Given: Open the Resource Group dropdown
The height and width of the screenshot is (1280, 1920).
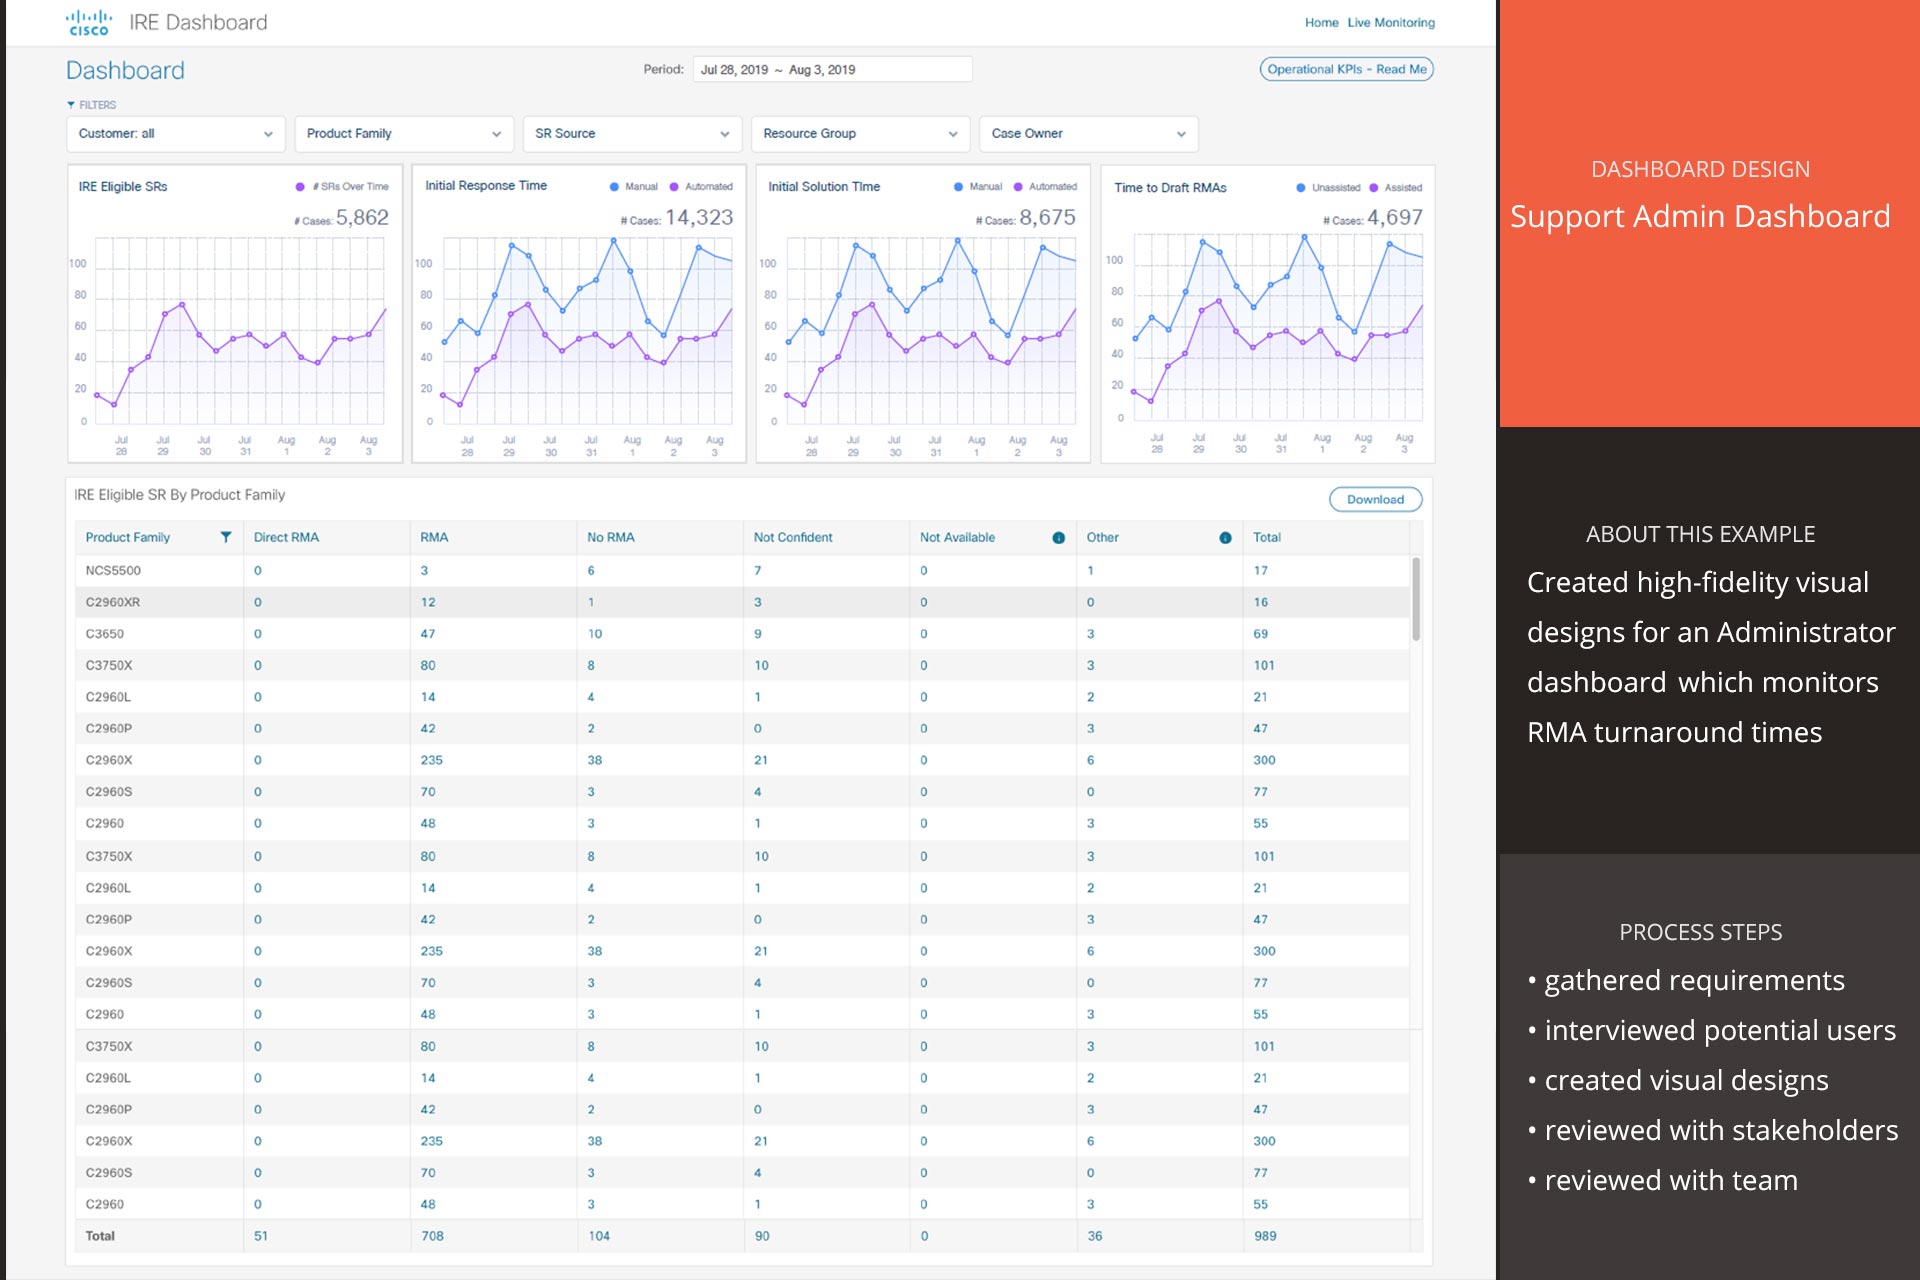Looking at the screenshot, I should tap(860, 134).
